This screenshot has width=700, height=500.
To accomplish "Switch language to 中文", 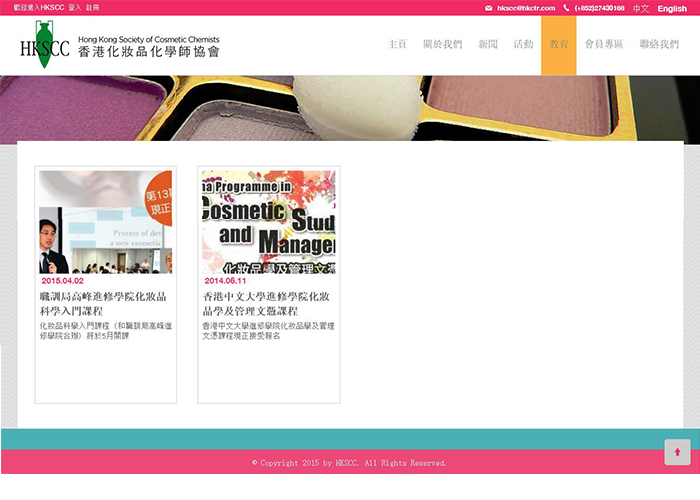I will [x=641, y=8].
